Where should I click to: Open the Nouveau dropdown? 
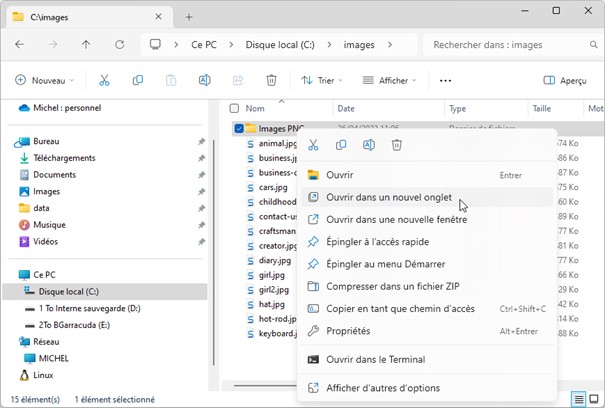pyautogui.click(x=45, y=80)
